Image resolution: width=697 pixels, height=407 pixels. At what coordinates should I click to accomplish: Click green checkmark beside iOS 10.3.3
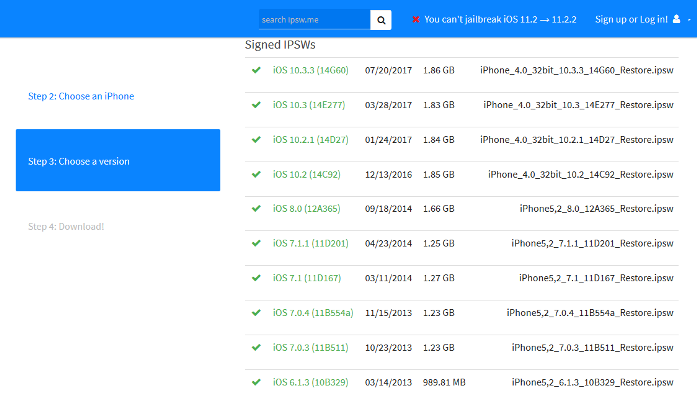256,71
